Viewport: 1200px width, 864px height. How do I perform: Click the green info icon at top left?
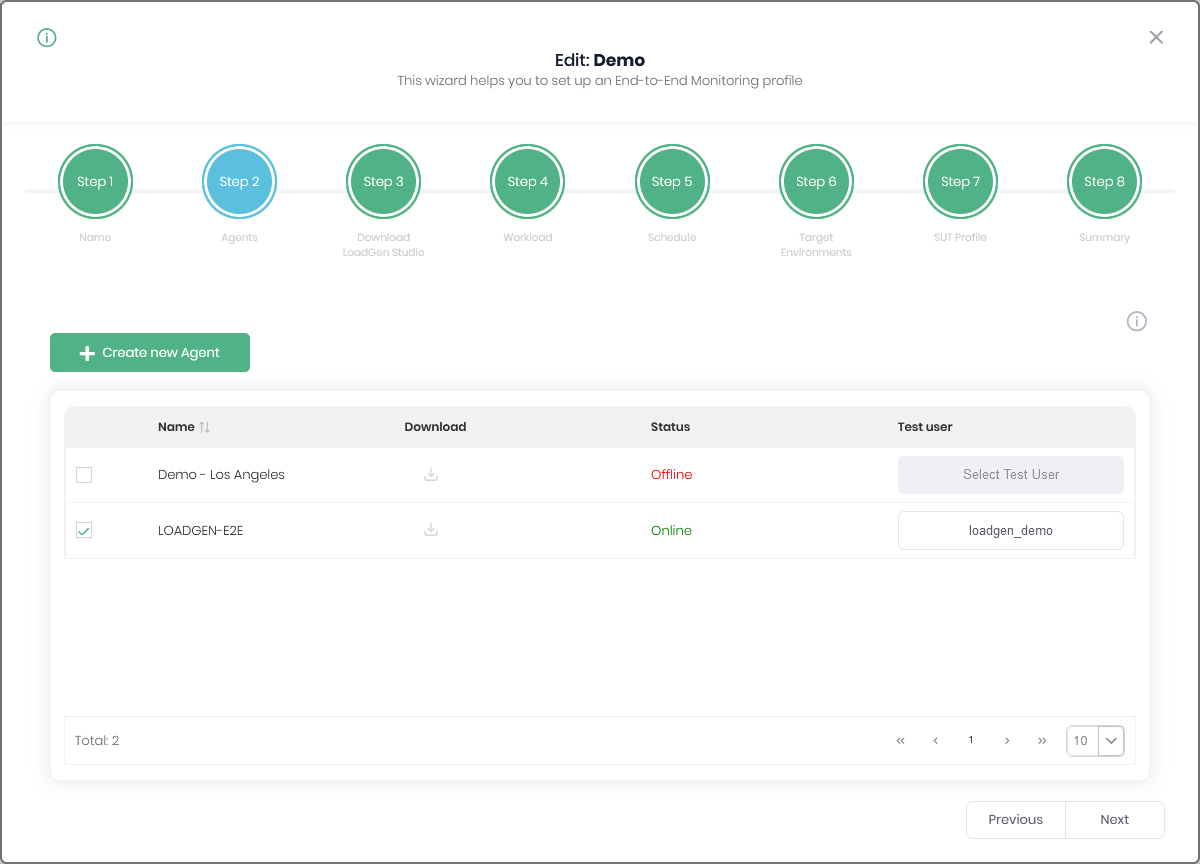click(x=47, y=38)
